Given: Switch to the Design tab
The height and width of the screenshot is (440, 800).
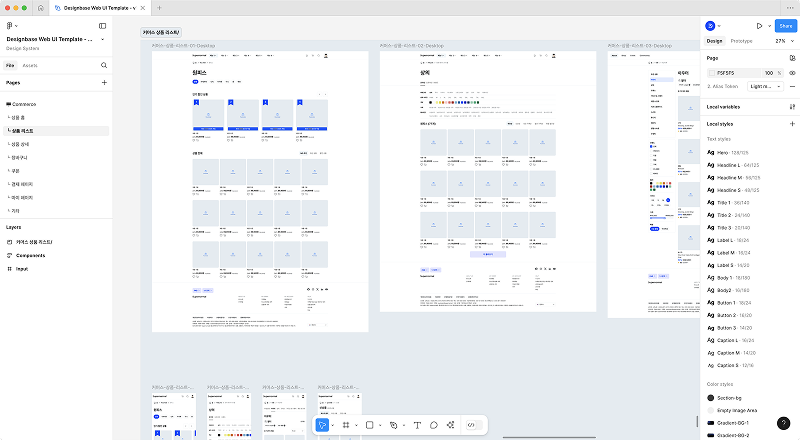Looking at the screenshot, I should point(714,41).
